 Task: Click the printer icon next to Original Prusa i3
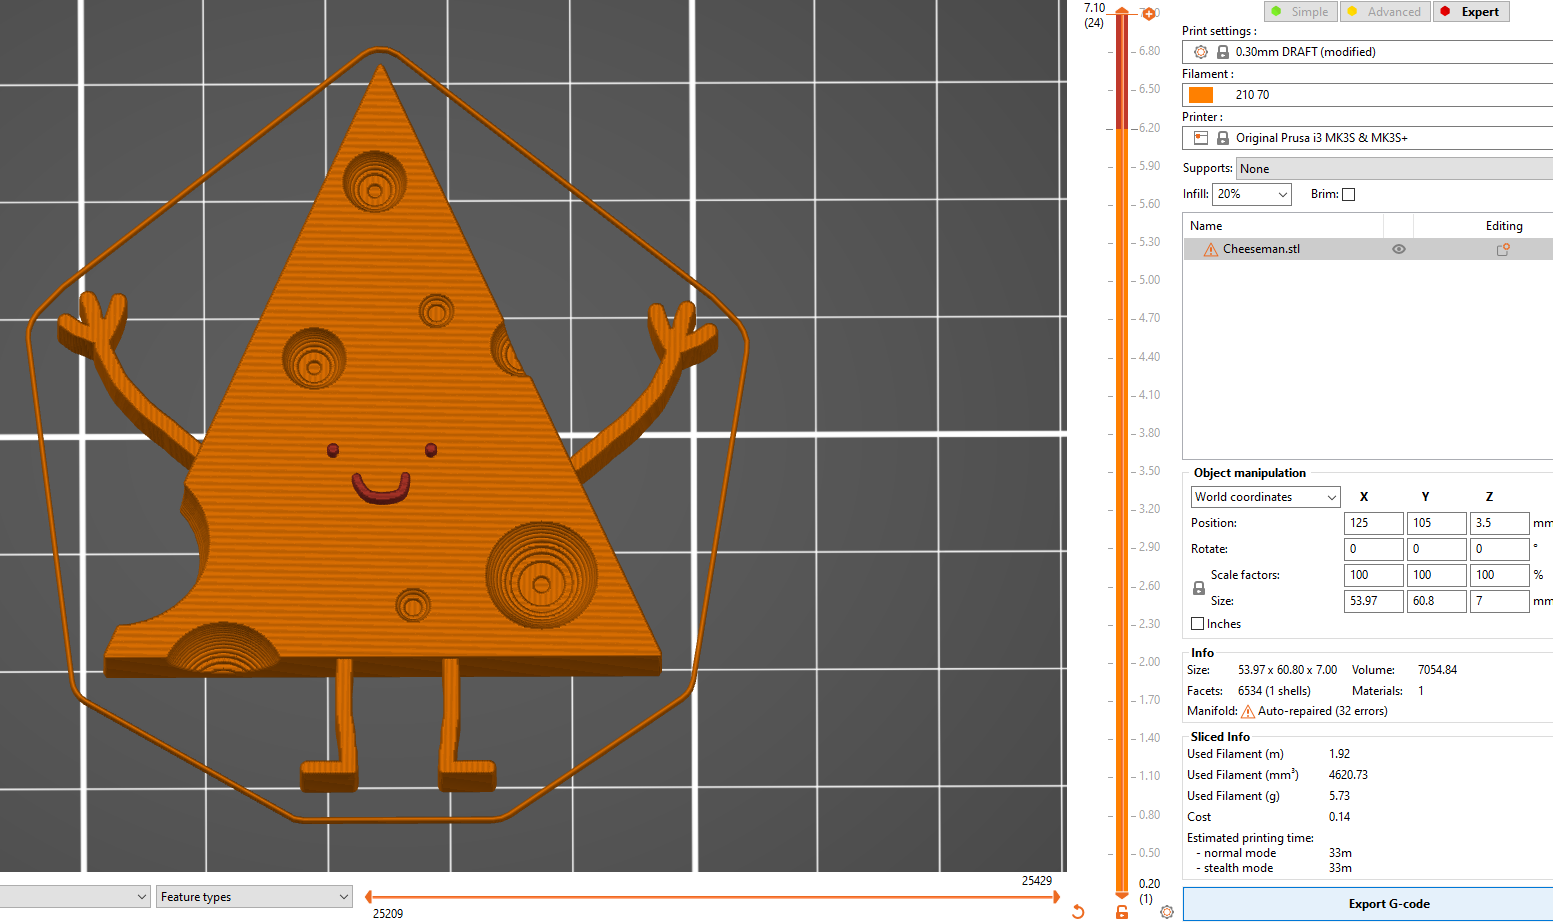1199,137
